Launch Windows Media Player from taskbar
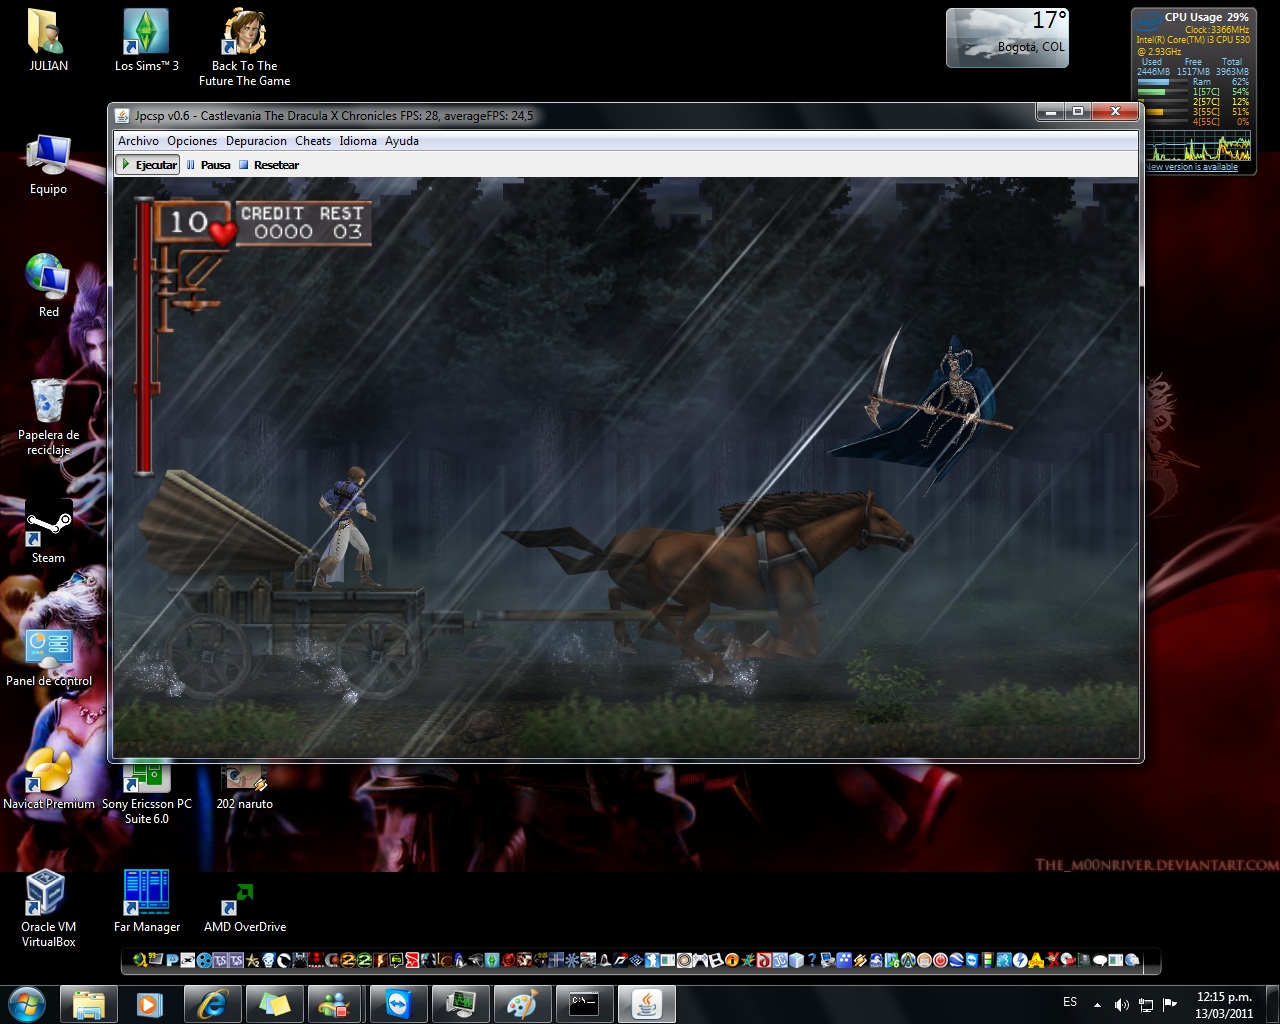Screen dimensions: 1280x1024 coord(150,1004)
